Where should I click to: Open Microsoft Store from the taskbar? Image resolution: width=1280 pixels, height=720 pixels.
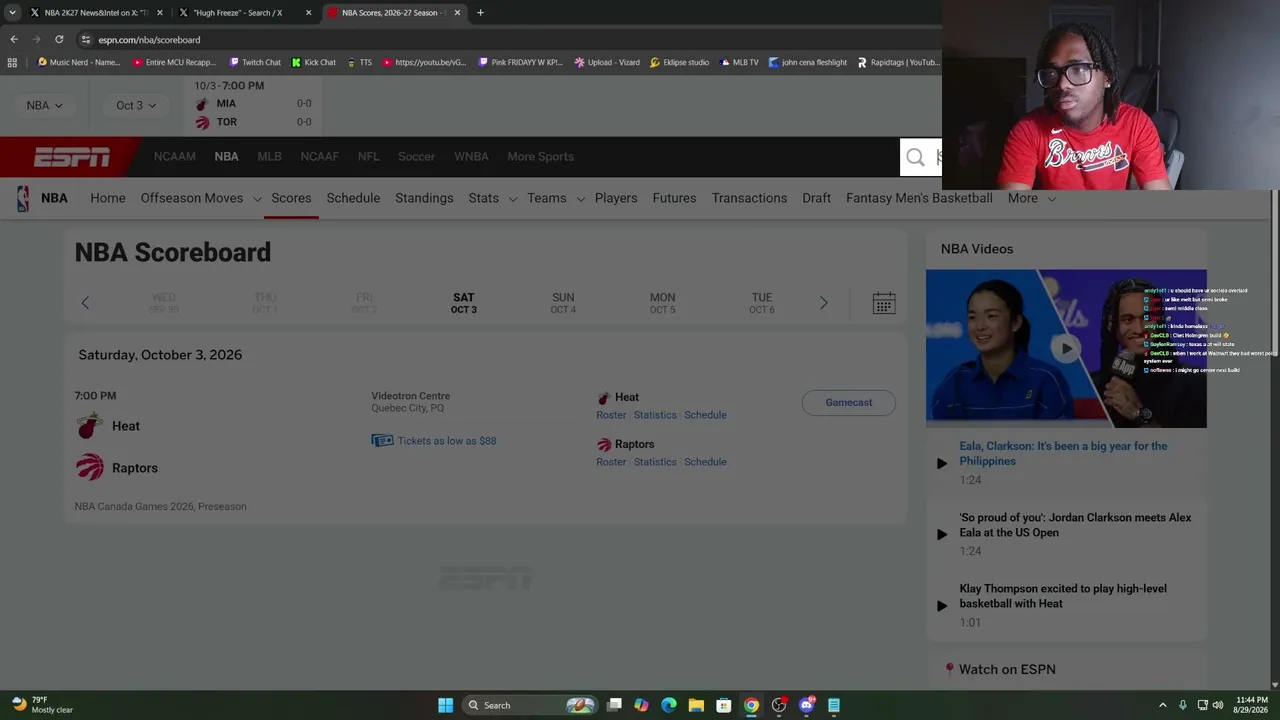[x=723, y=705]
